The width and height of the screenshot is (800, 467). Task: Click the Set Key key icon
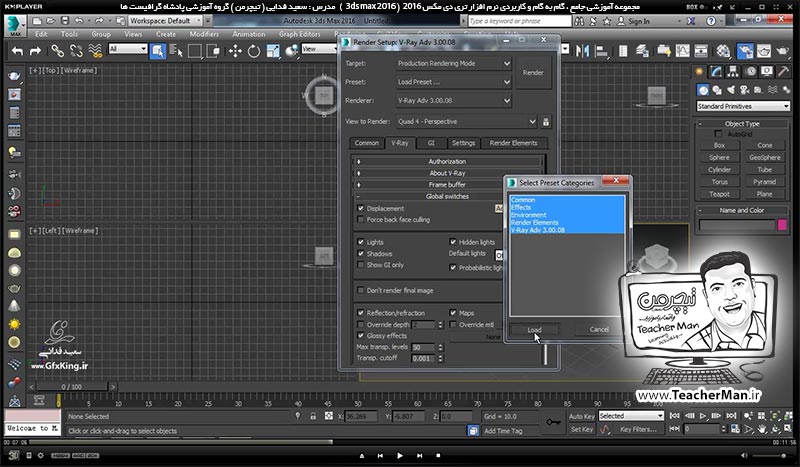(x=553, y=422)
